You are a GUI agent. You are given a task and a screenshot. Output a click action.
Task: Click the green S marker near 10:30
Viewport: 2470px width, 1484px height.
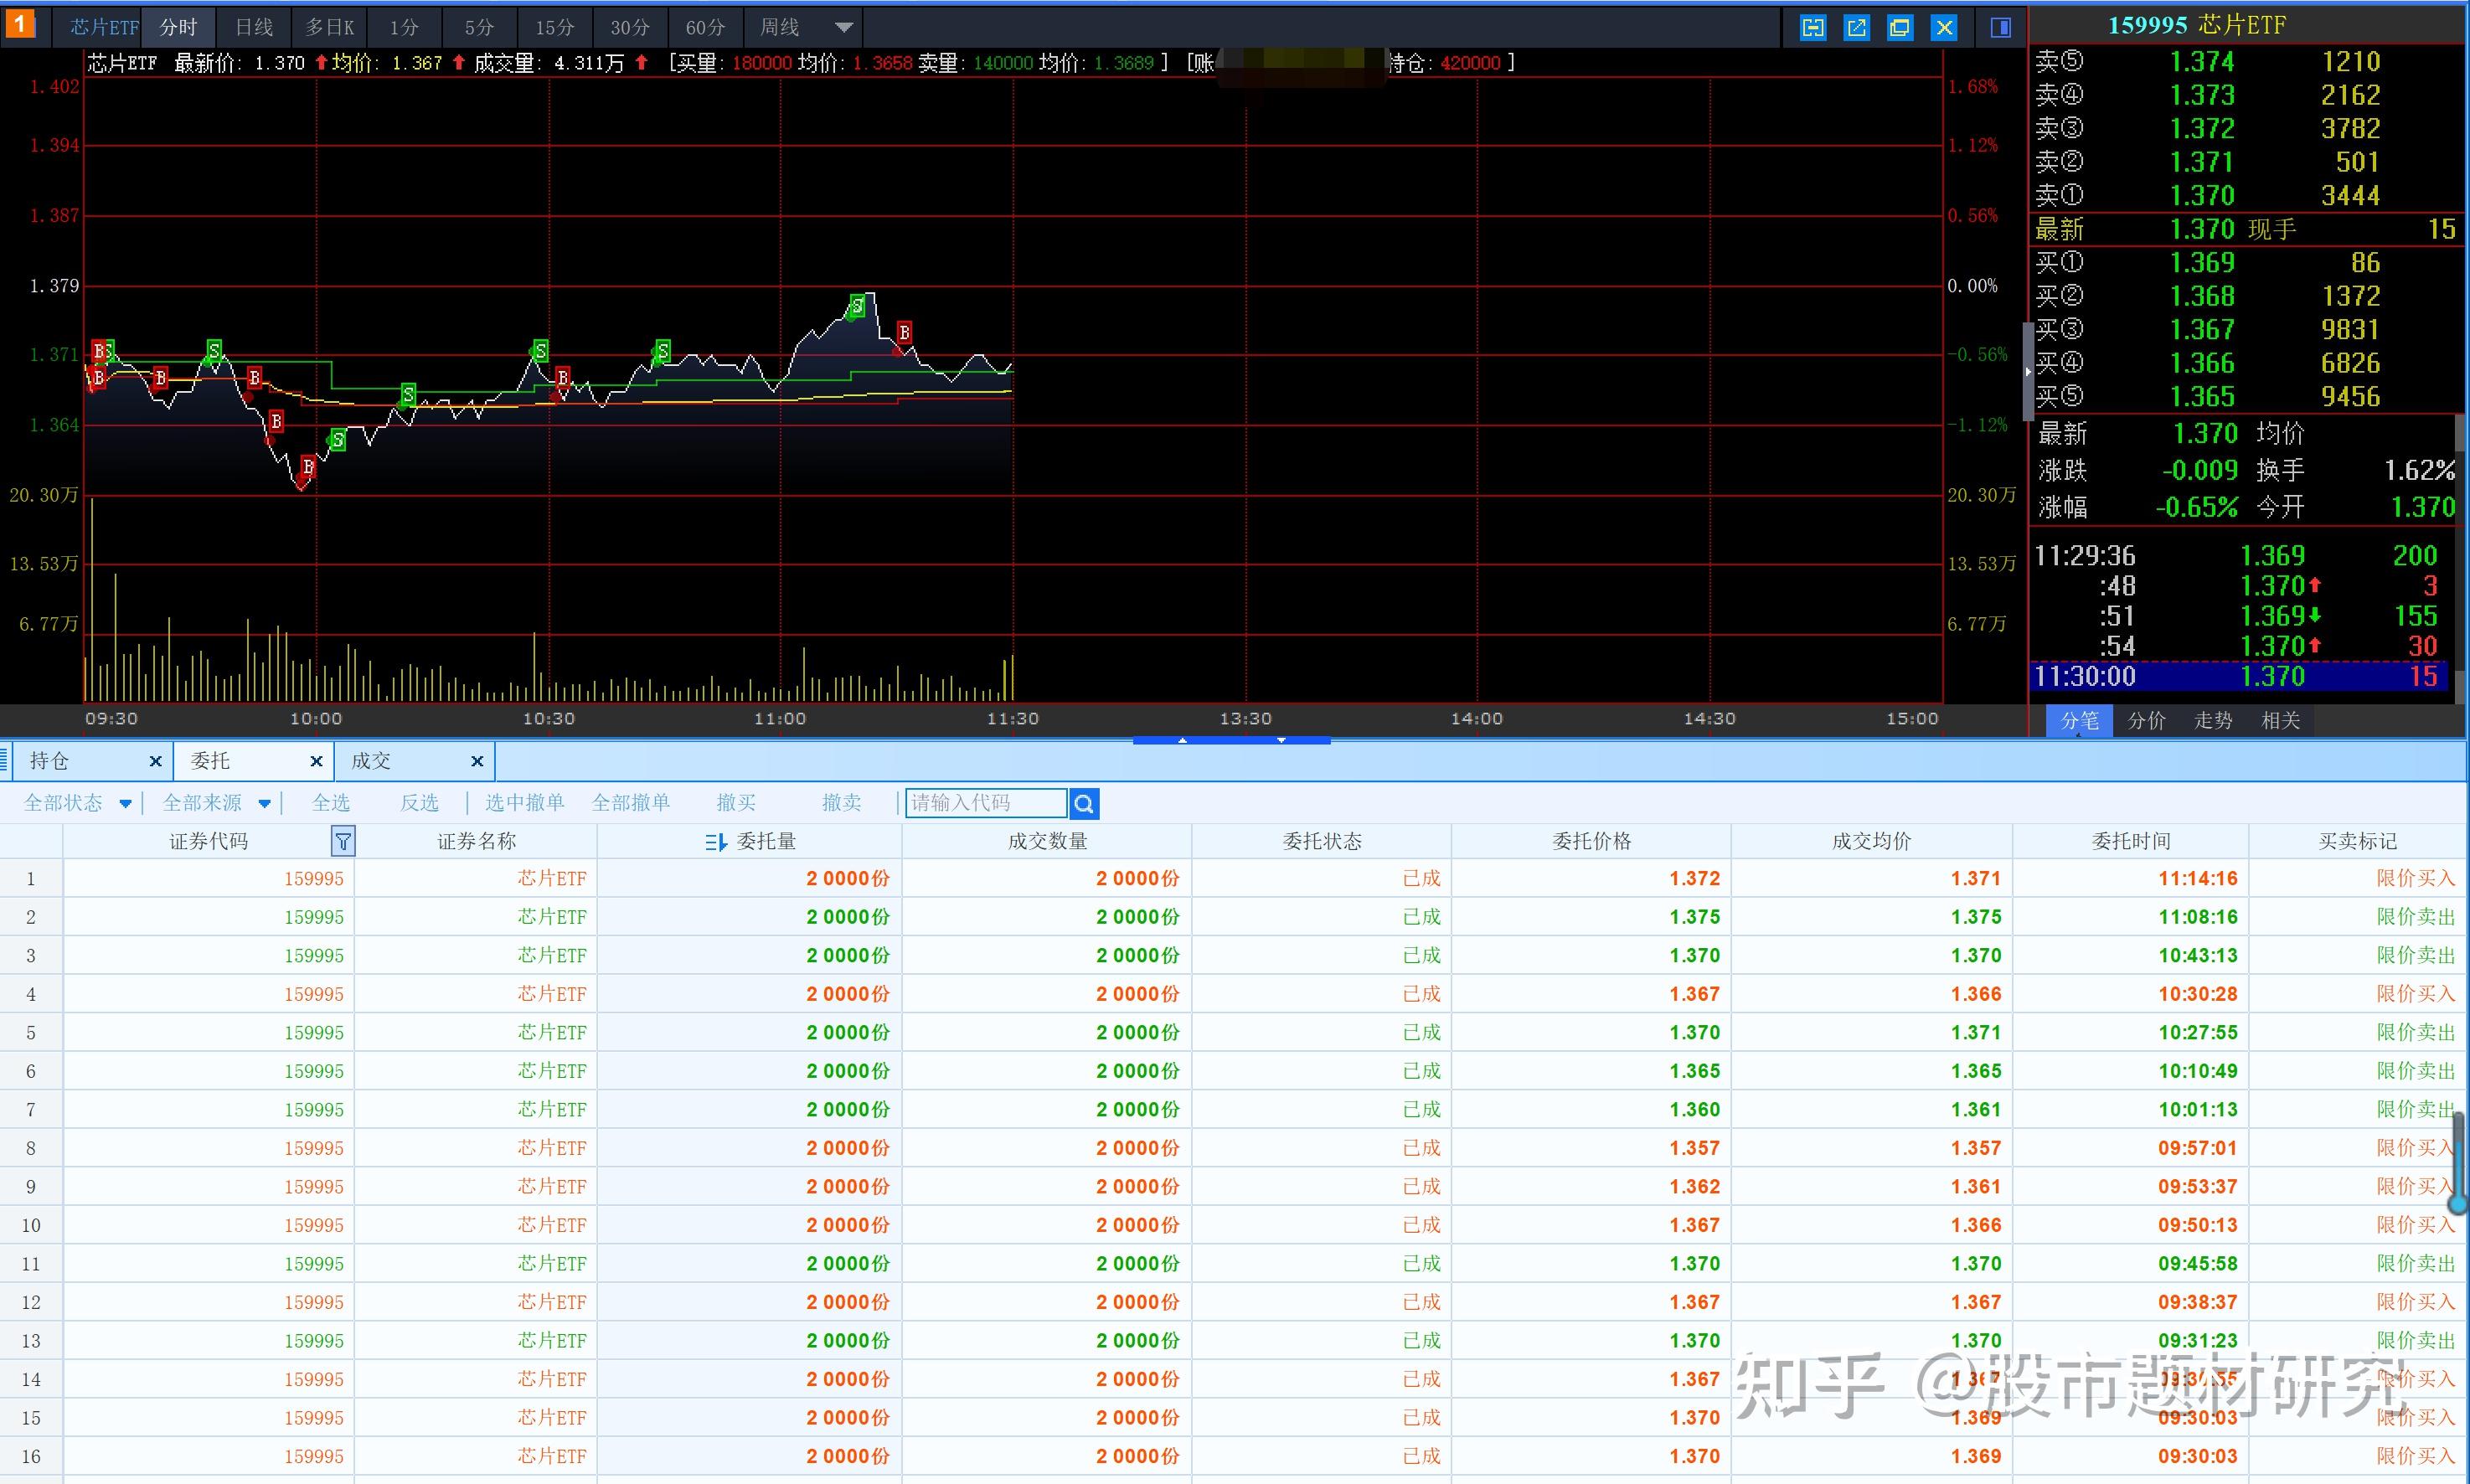pos(540,351)
